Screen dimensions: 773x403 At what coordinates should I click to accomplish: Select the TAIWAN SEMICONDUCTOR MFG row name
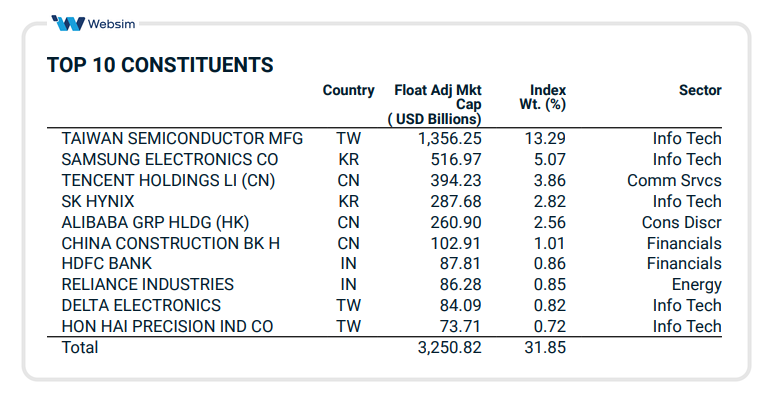(x=182, y=138)
